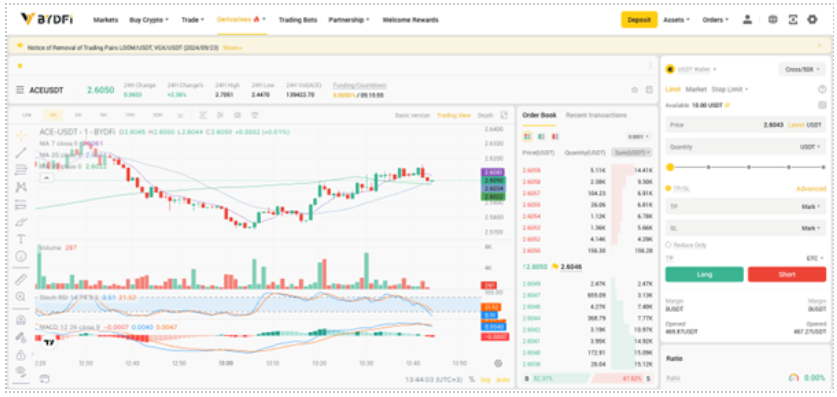Click the Price input field
Image resolution: width=837 pixels, height=397 pixels.
pos(746,125)
